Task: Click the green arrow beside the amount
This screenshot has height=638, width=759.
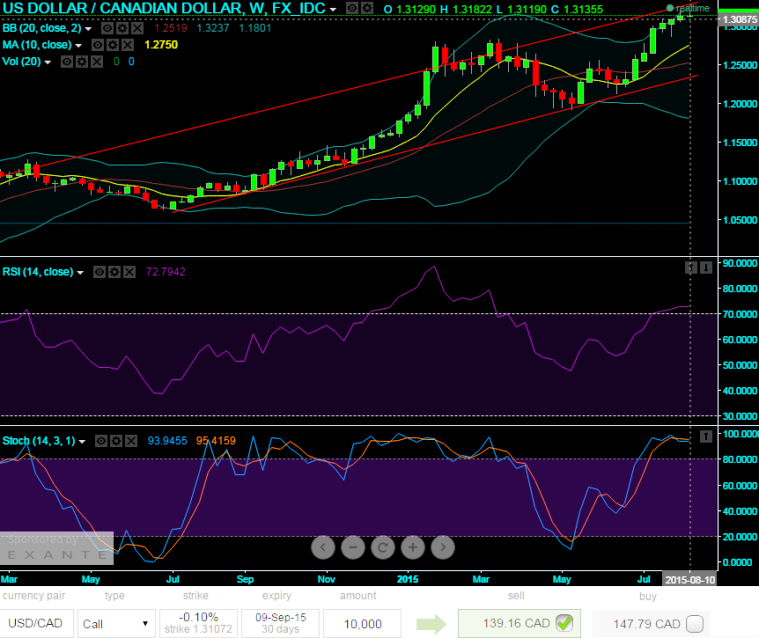Action: tap(432, 624)
